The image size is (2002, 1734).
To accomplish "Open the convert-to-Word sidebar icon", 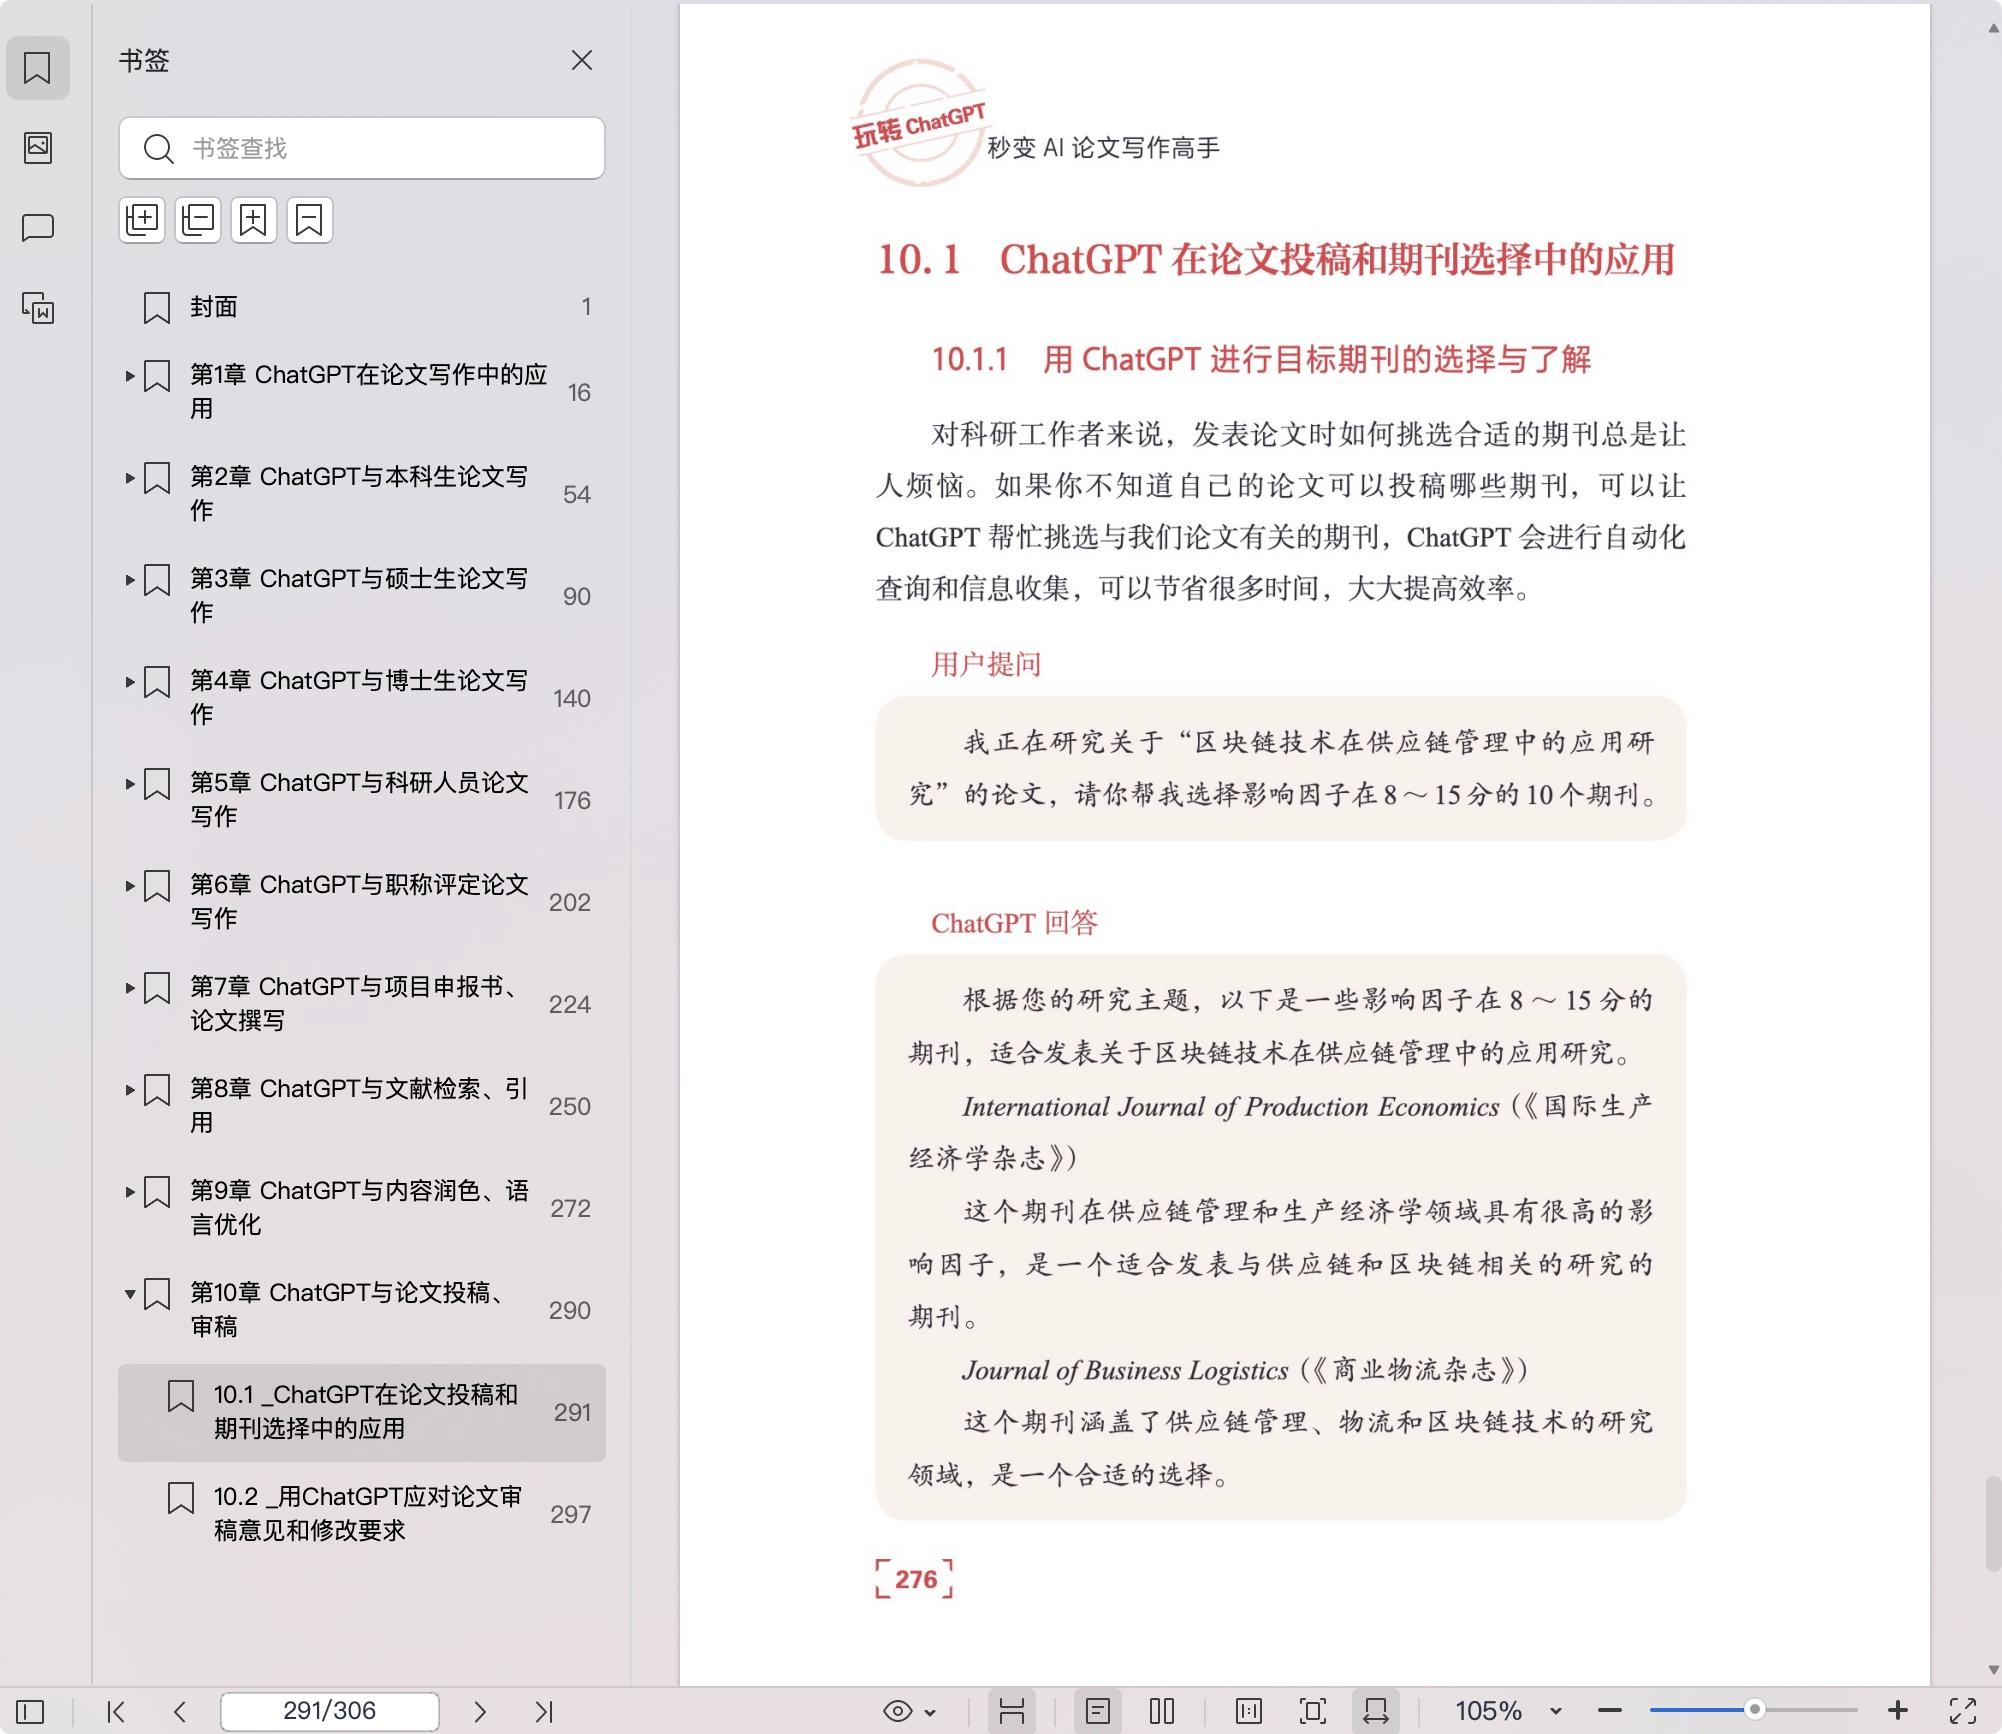I will [x=38, y=308].
